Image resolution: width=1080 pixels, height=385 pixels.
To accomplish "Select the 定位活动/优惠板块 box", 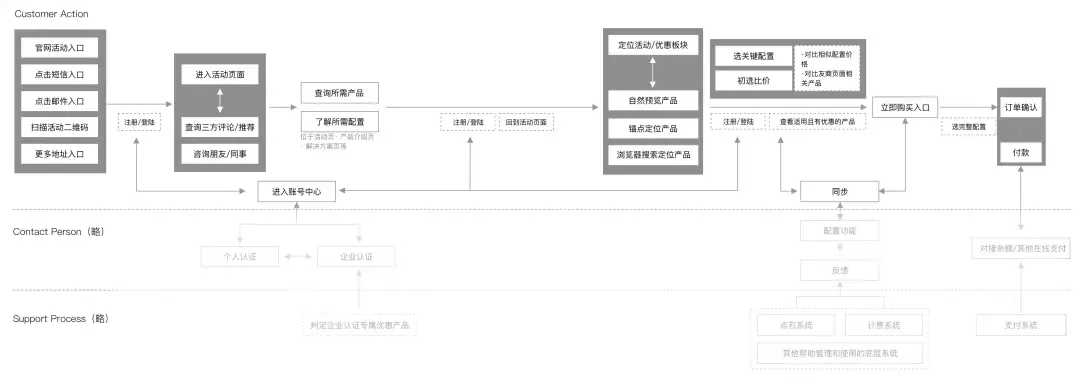I will tap(653, 45).
